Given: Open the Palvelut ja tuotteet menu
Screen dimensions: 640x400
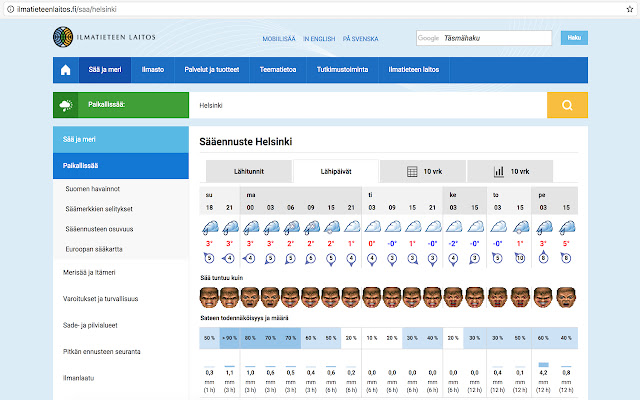Looking at the screenshot, I should 212,70.
